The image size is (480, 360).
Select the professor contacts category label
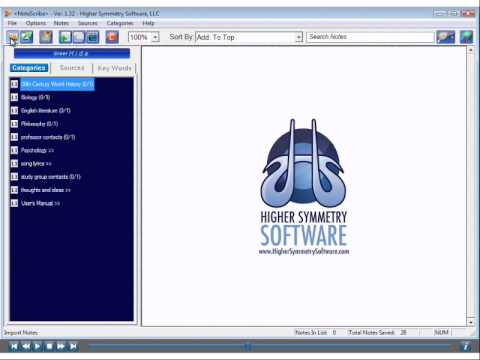48,137
